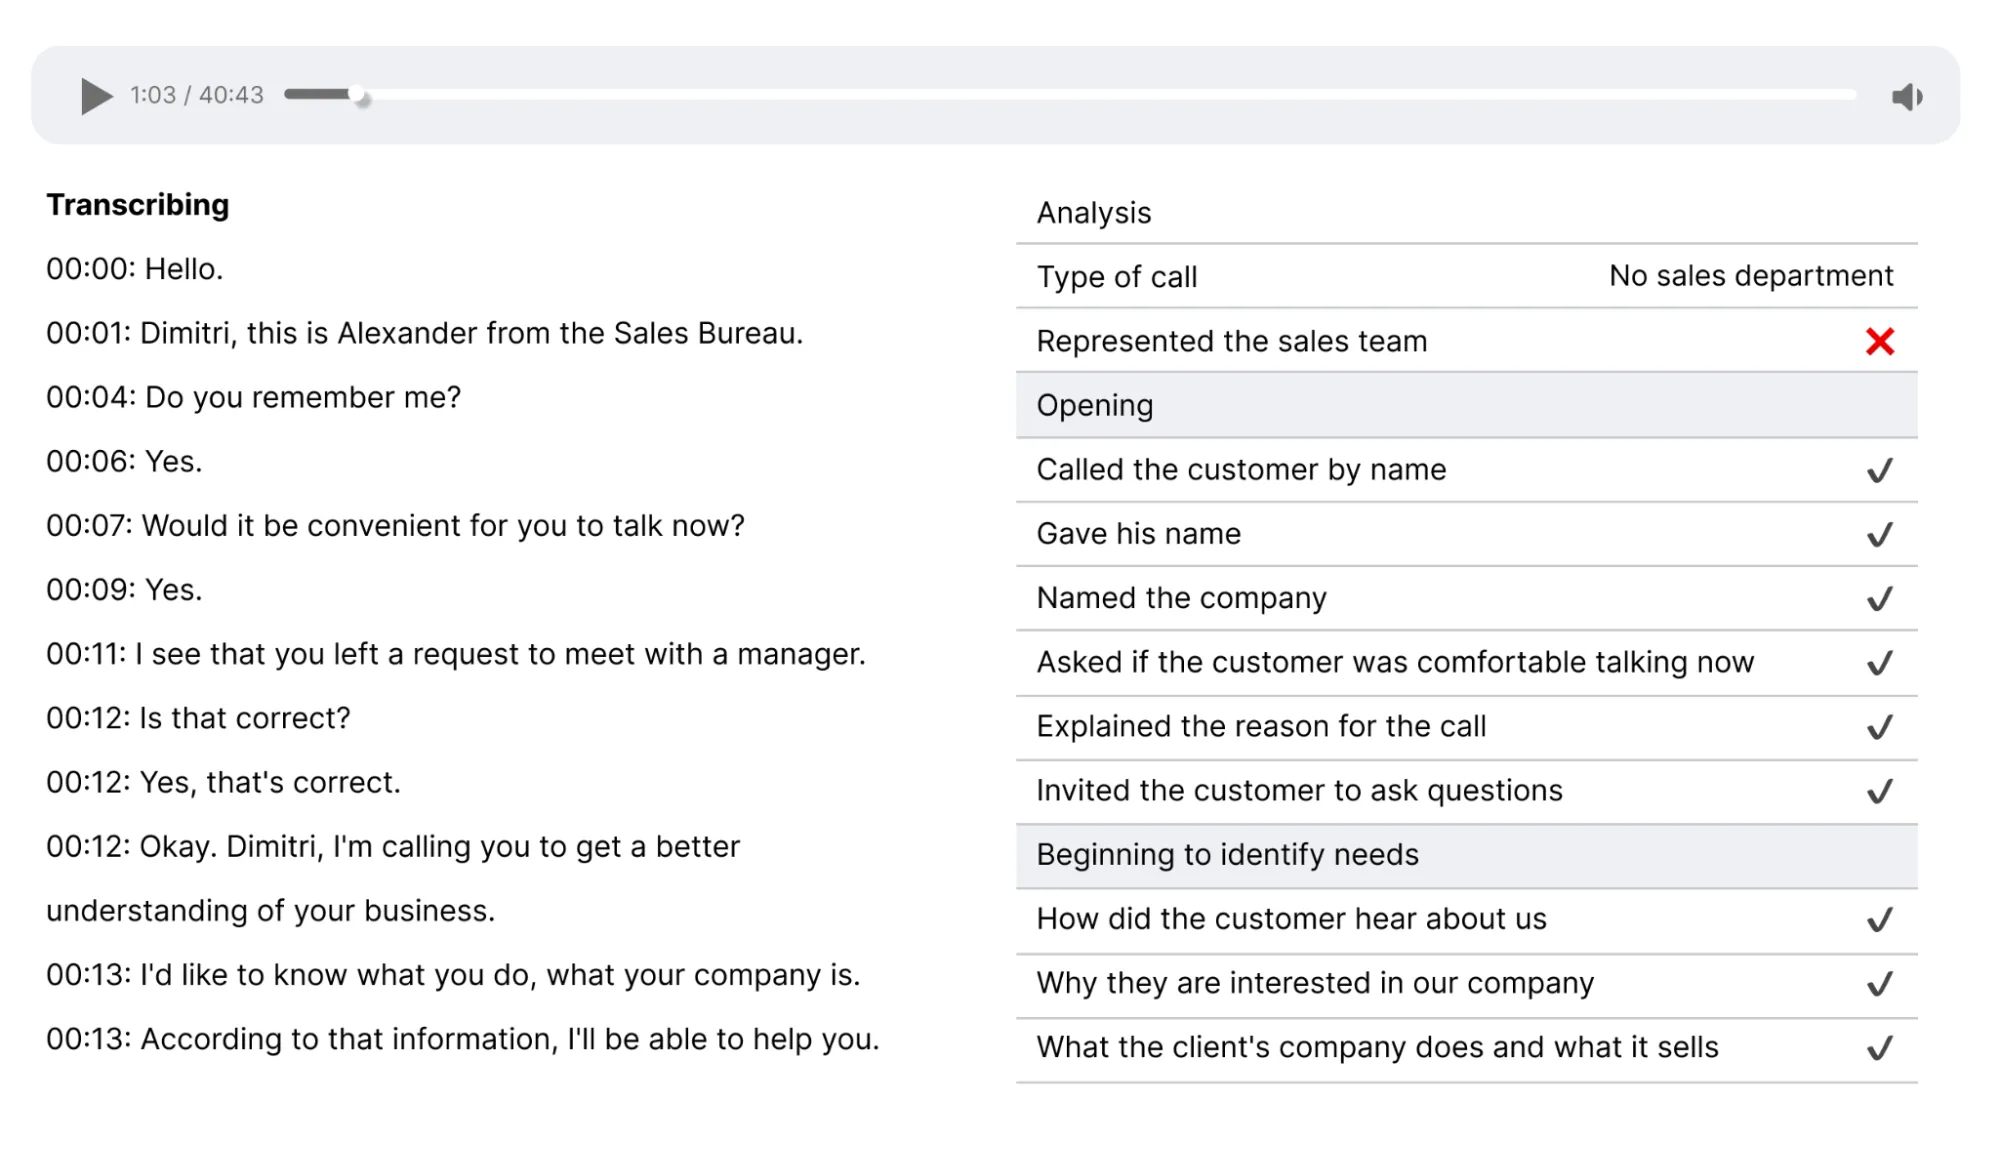Jump to transcript line 00:01 Alexander from Sales Bureau
The width and height of the screenshot is (1999, 1152).
click(424, 334)
